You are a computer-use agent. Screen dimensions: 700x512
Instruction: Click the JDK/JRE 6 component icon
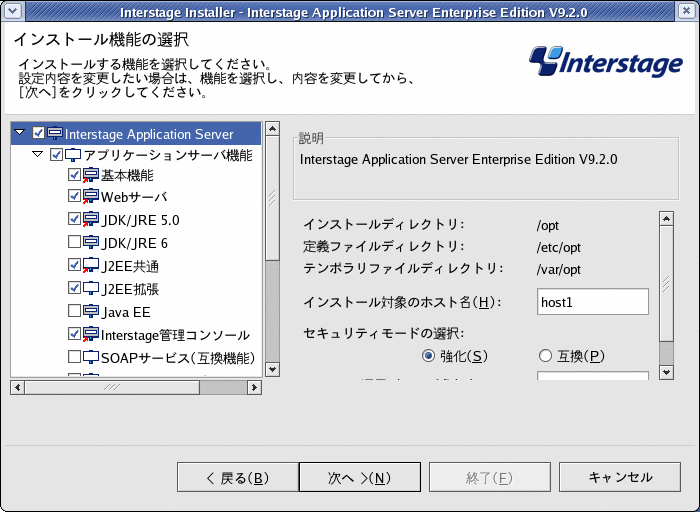pos(91,242)
